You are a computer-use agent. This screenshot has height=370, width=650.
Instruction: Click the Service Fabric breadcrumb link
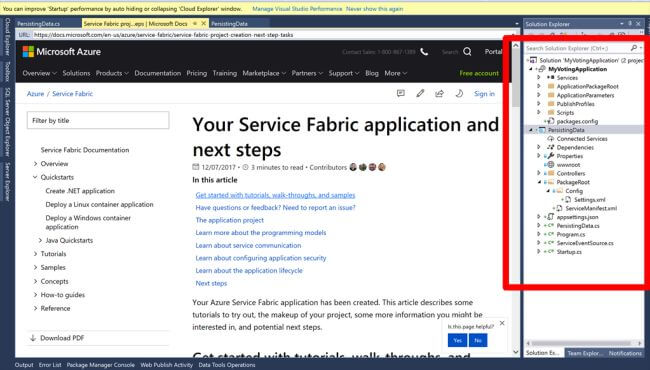pyautogui.click(x=73, y=94)
